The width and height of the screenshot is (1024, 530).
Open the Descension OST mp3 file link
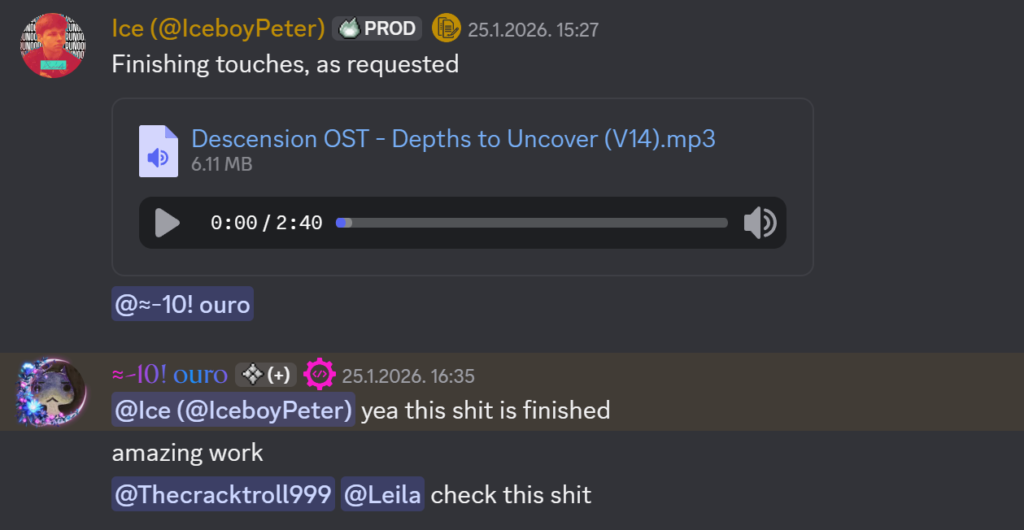pyautogui.click(x=453, y=138)
